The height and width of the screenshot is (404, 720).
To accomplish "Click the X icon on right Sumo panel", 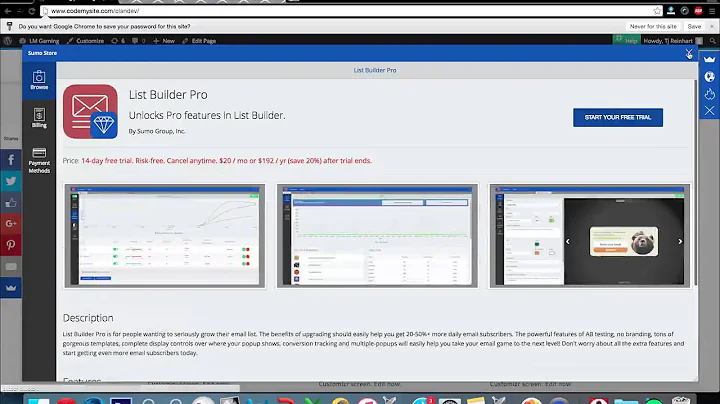I will pos(709,111).
